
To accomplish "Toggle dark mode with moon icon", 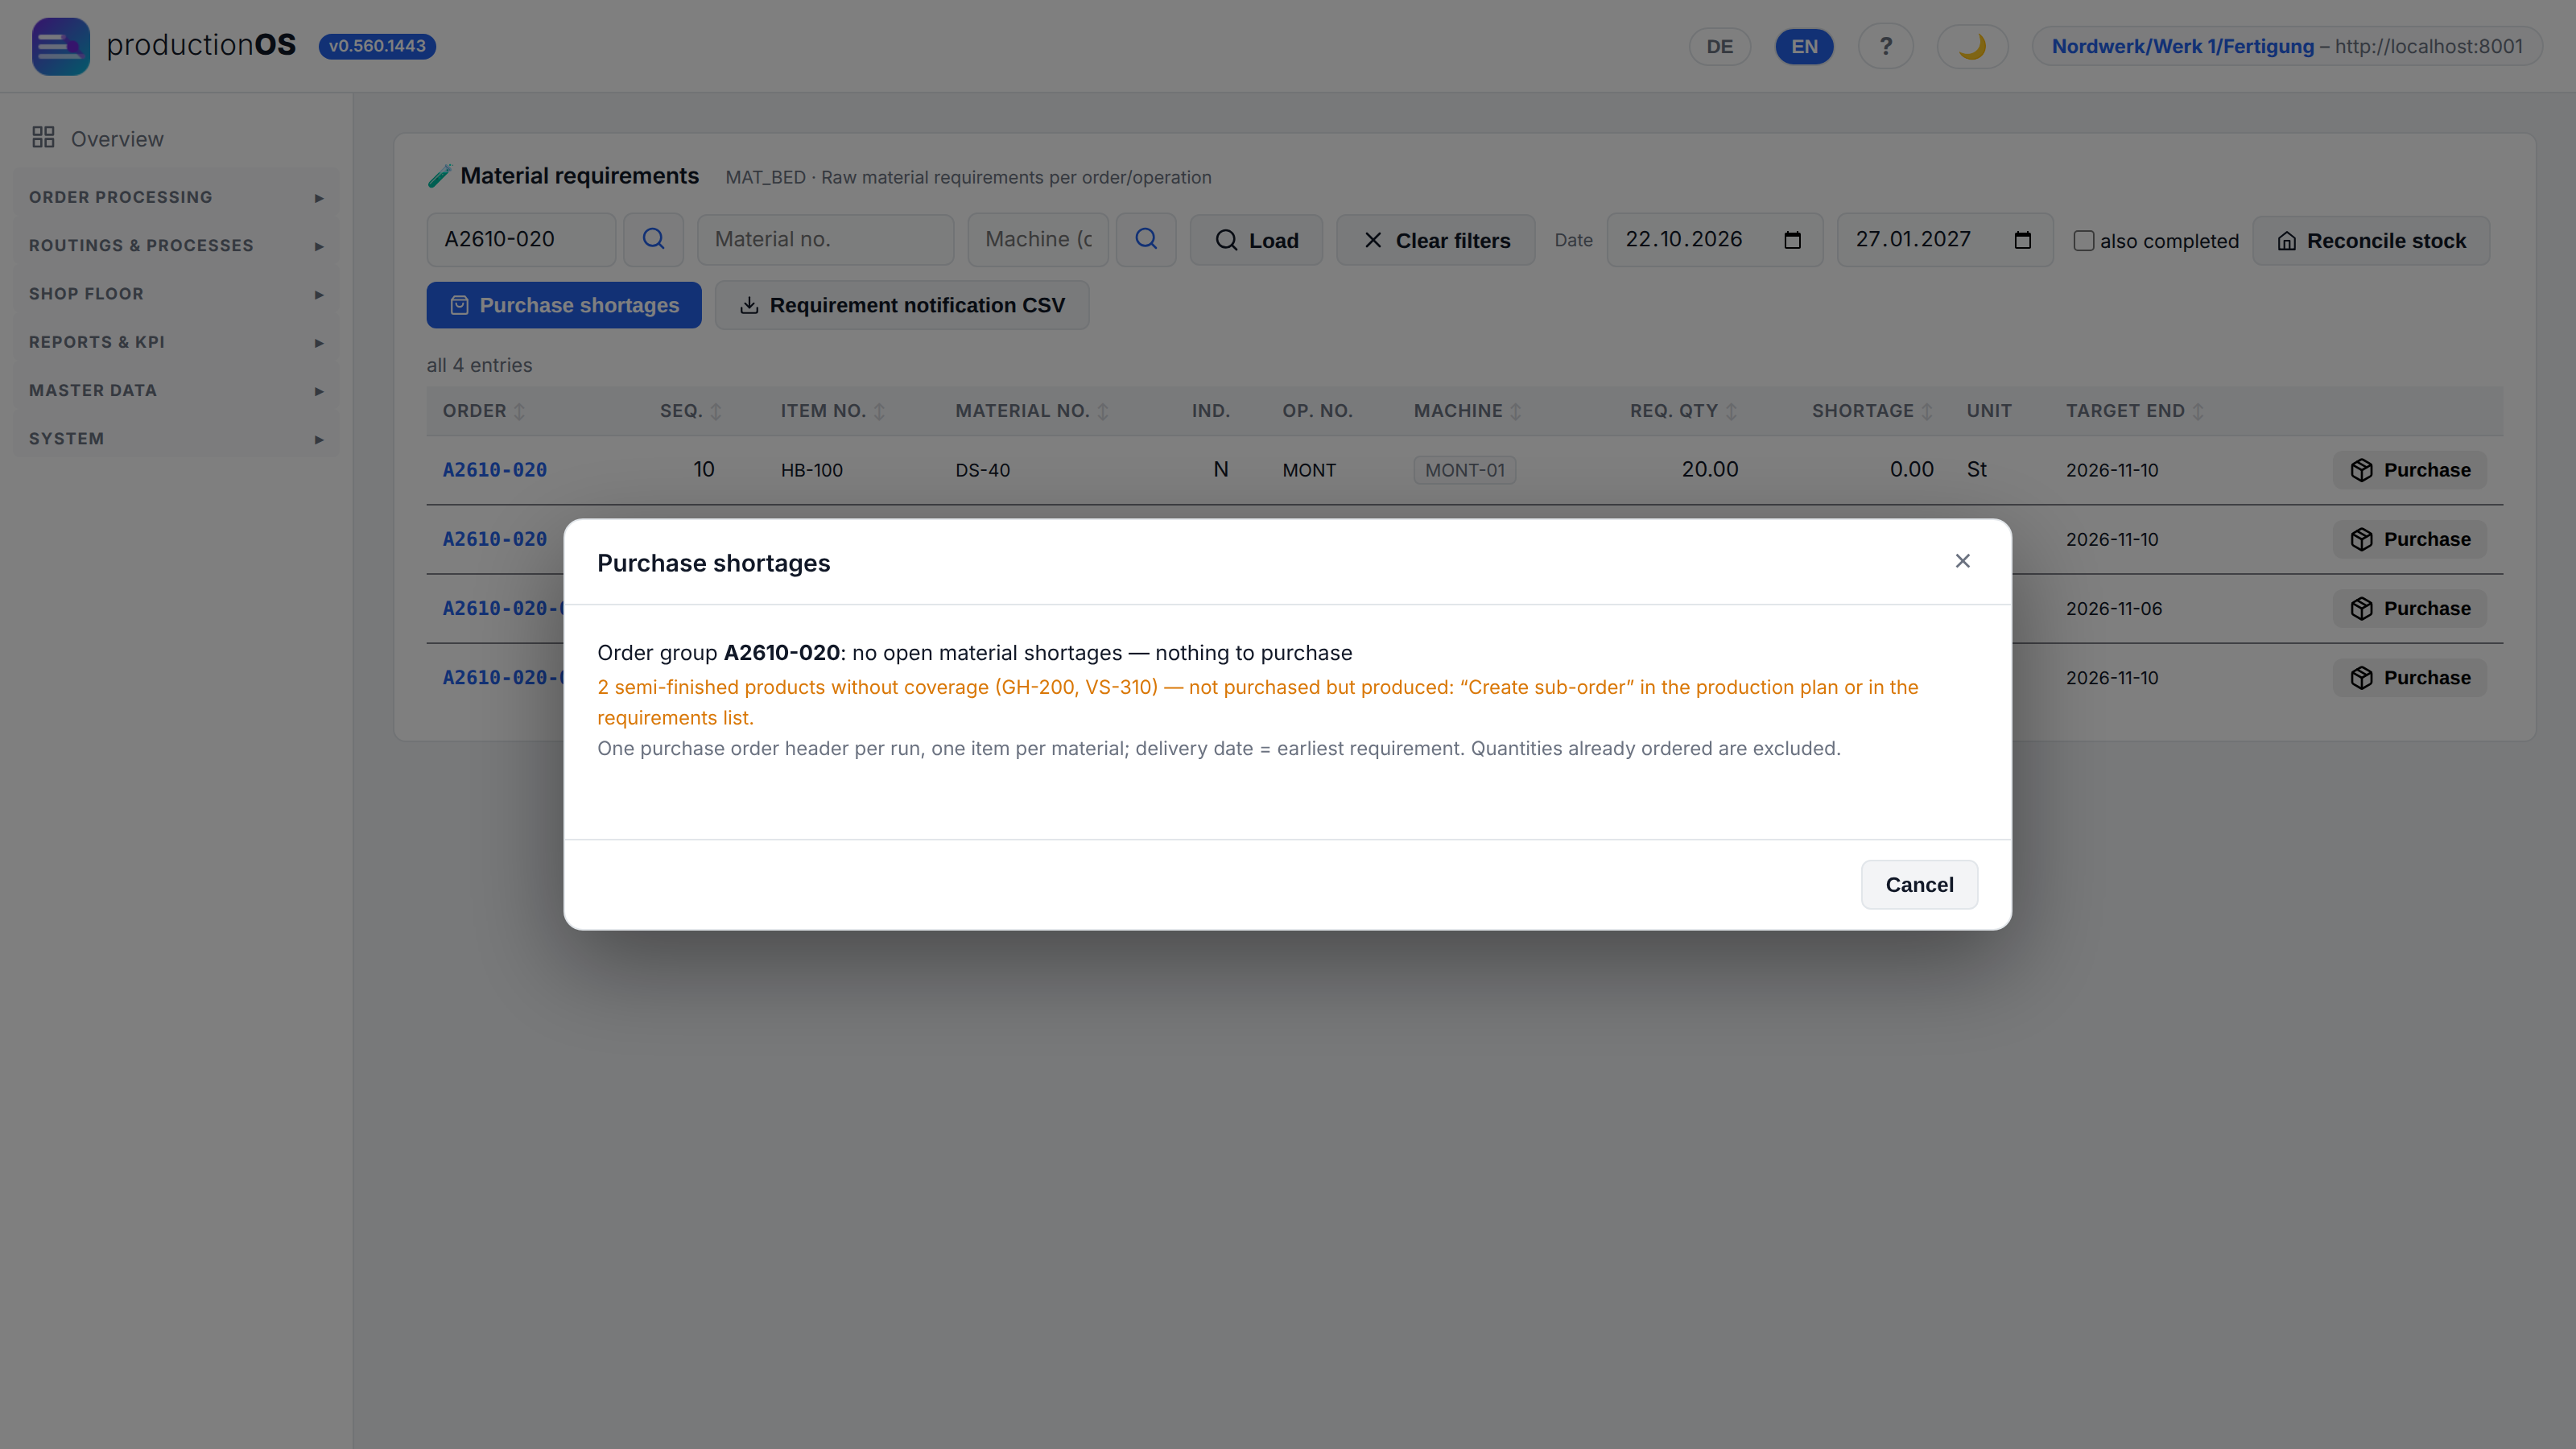I will (x=1972, y=46).
